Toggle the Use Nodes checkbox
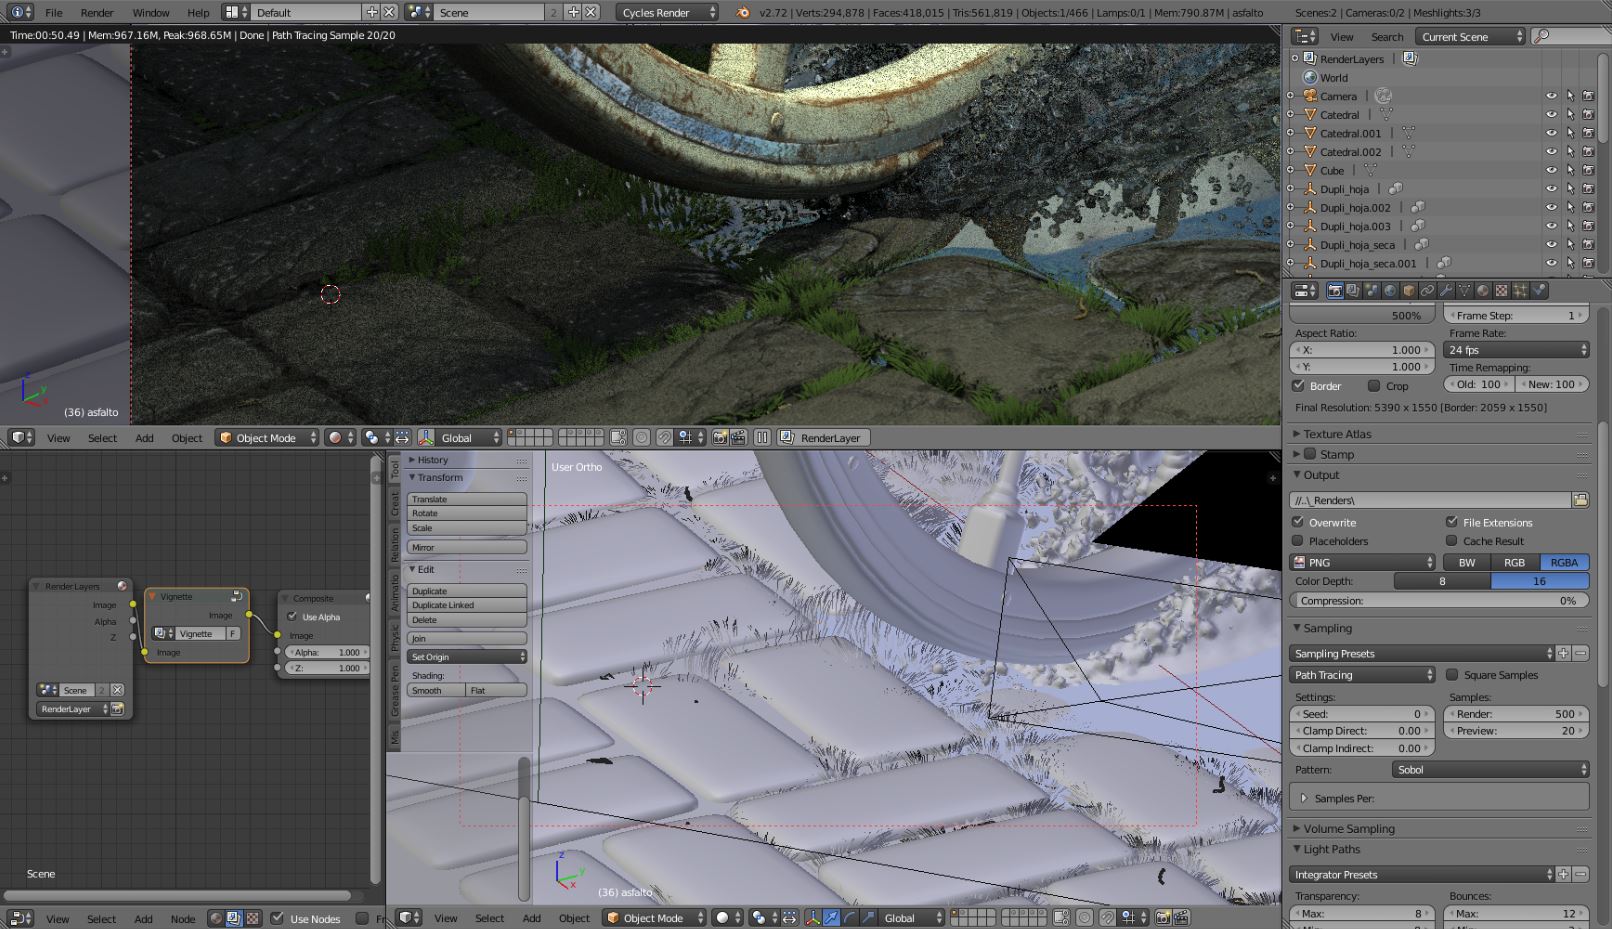This screenshot has height=929, width=1612. pos(277,918)
